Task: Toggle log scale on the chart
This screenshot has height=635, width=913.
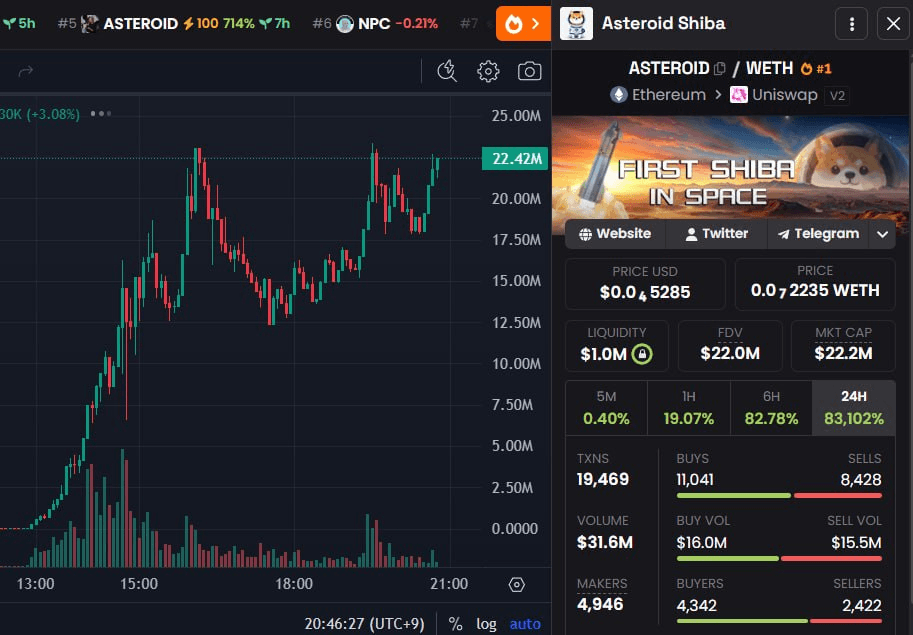Action: click(486, 624)
